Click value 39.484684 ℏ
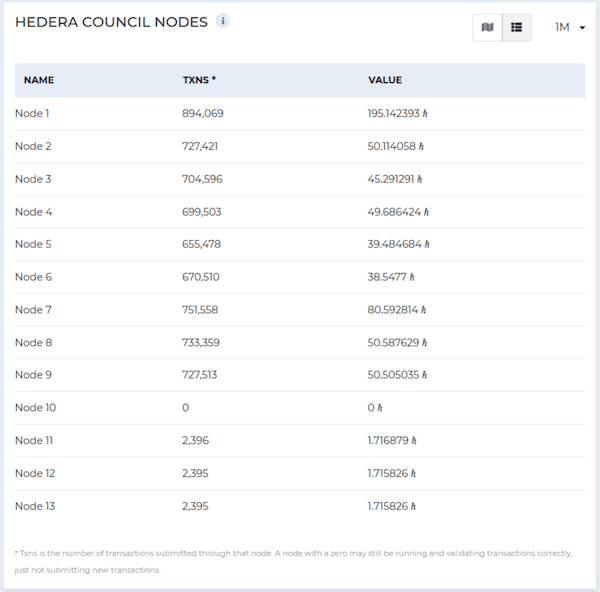This screenshot has height=592, width=600. (x=399, y=244)
